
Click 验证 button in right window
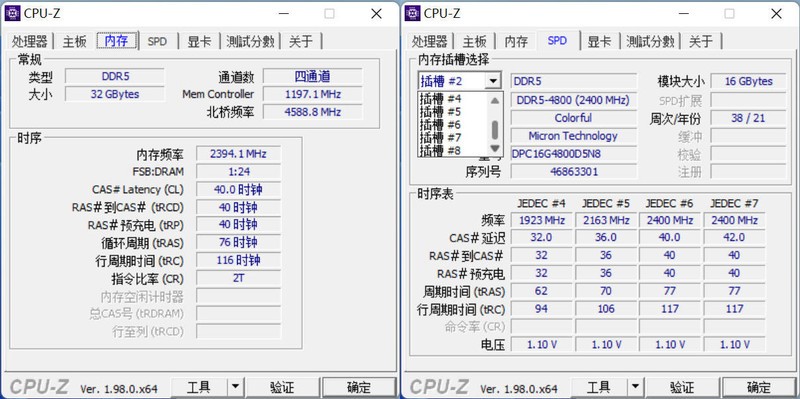pyautogui.click(x=682, y=387)
